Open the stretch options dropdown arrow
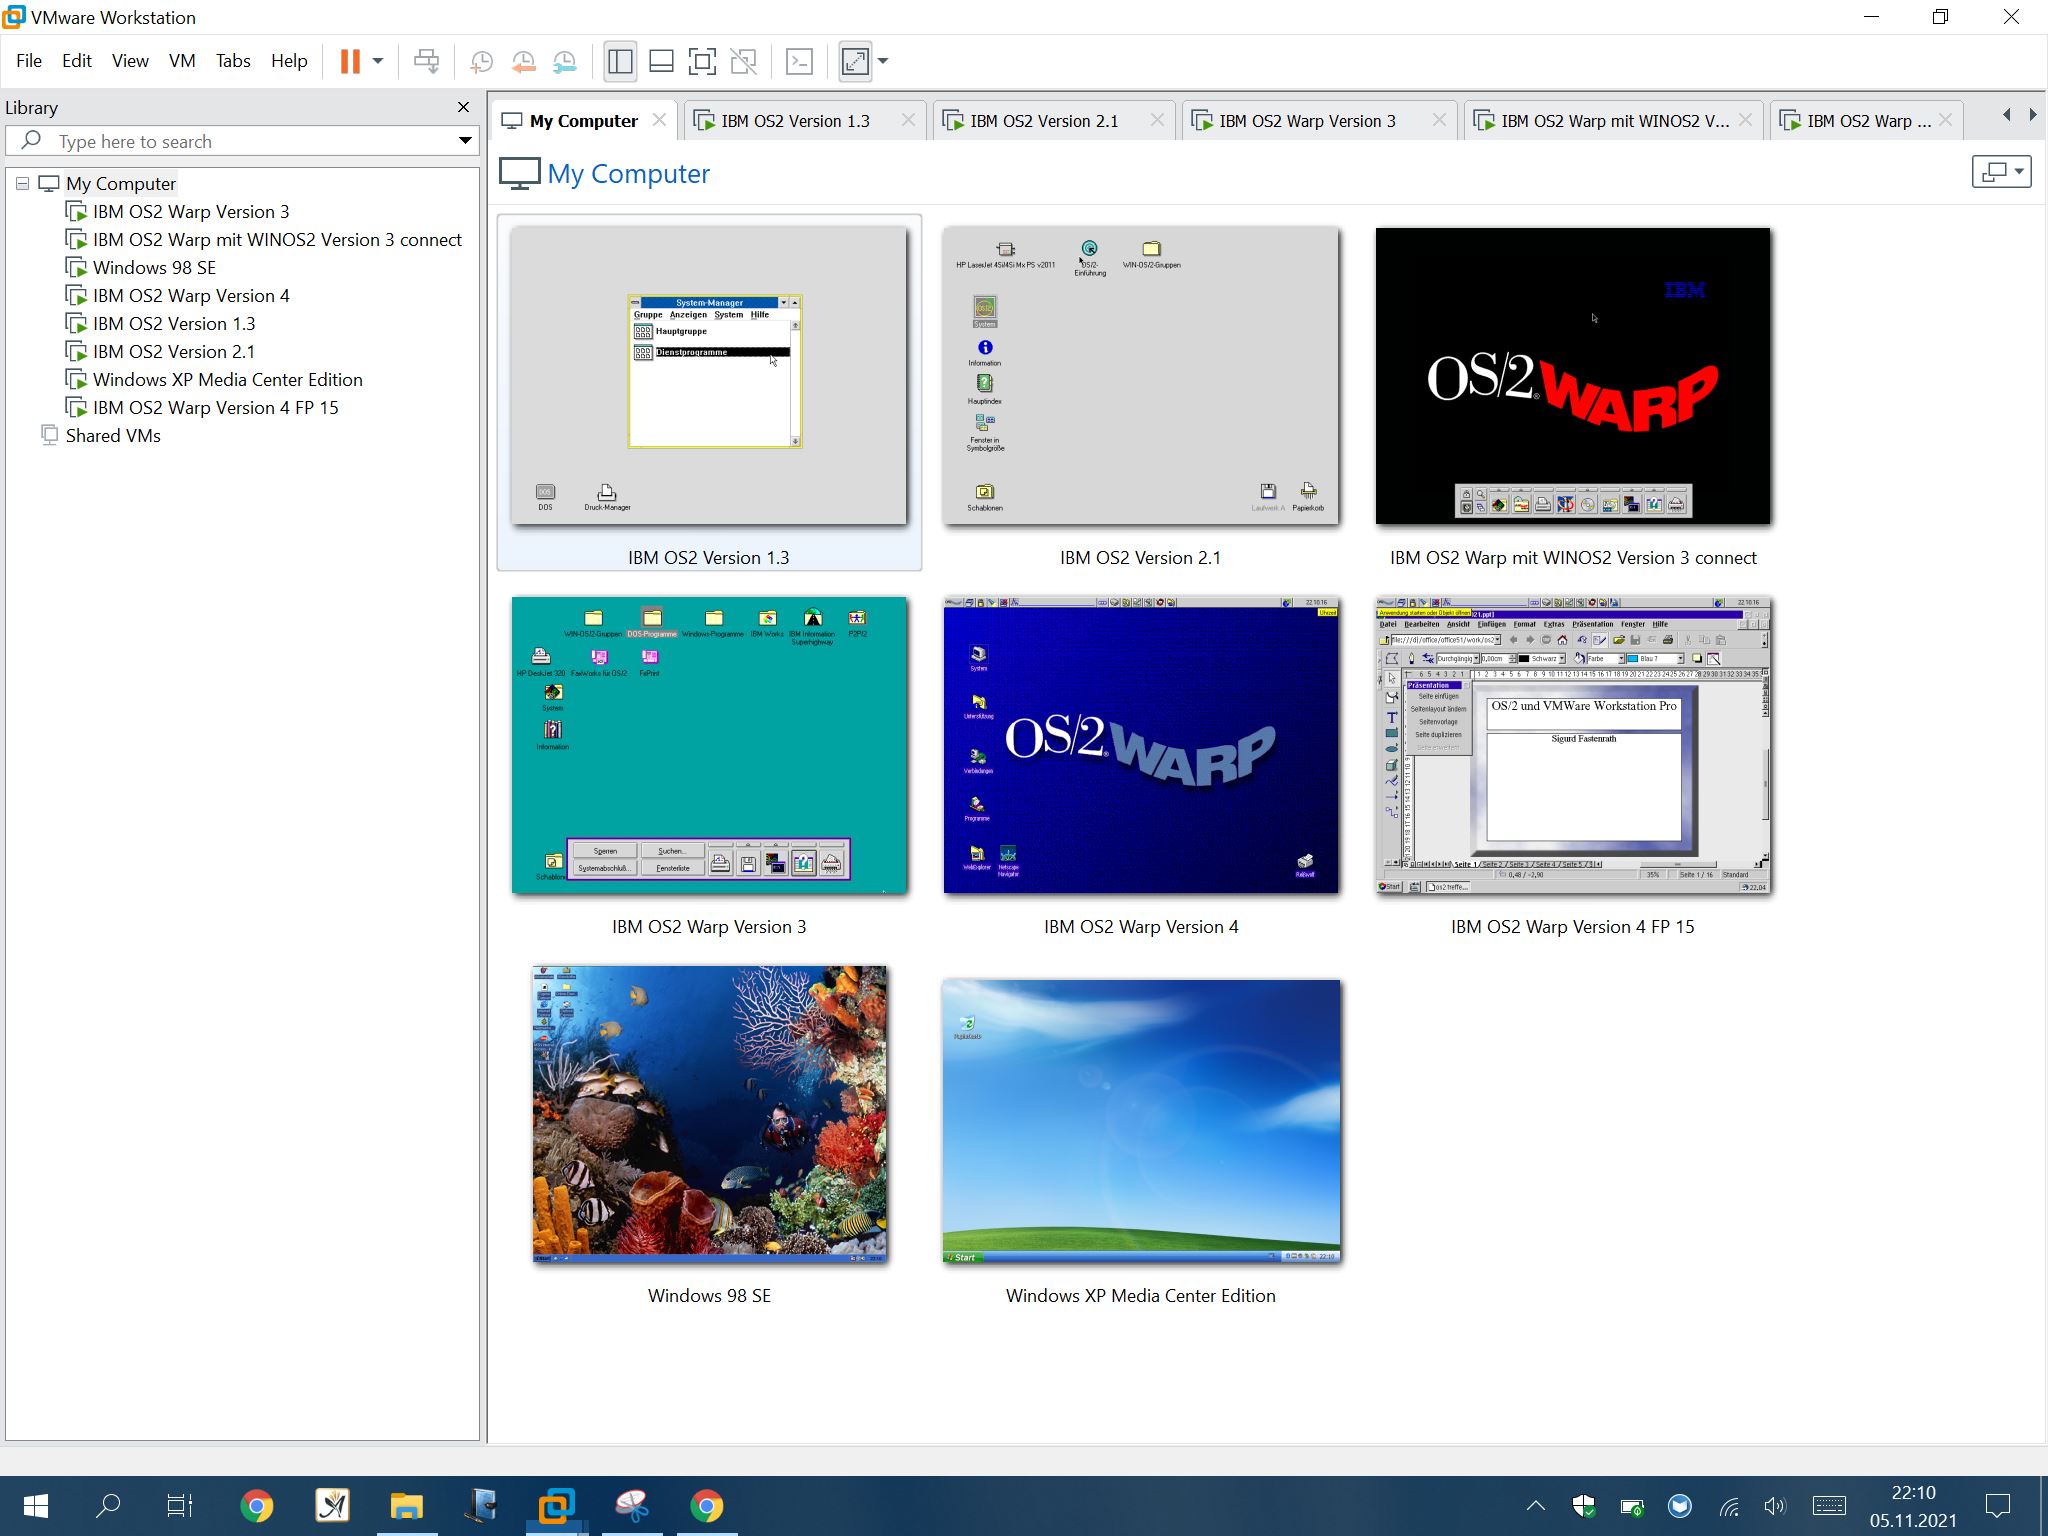The height and width of the screenshot is (1536, 2048). coord(882,61)
